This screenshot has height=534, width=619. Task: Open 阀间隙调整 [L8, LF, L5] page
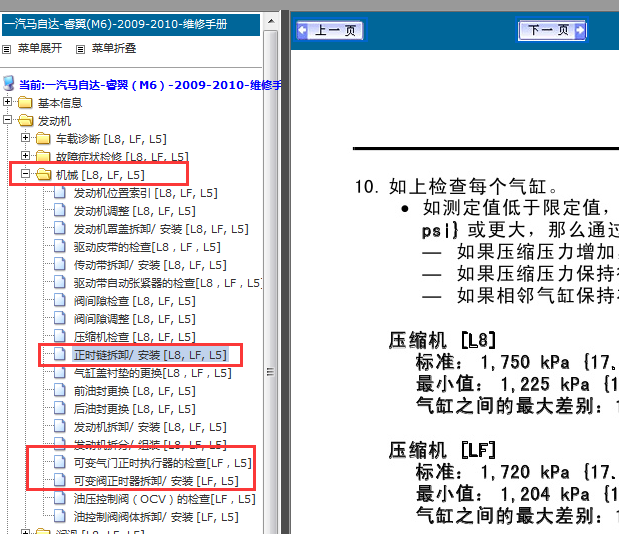coord(134,319)
